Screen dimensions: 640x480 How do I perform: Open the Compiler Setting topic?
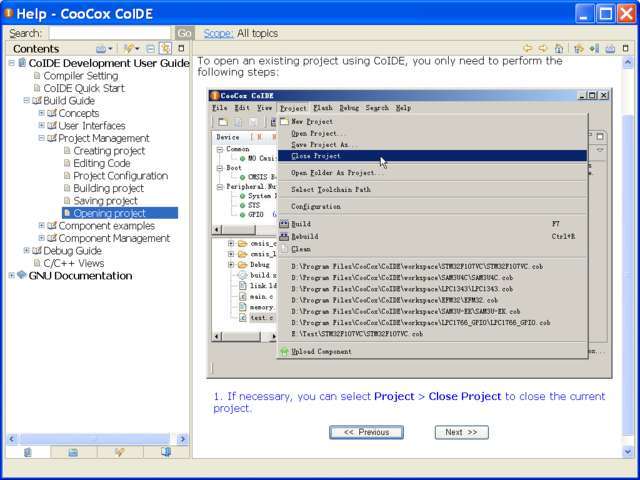coord(81,76)
